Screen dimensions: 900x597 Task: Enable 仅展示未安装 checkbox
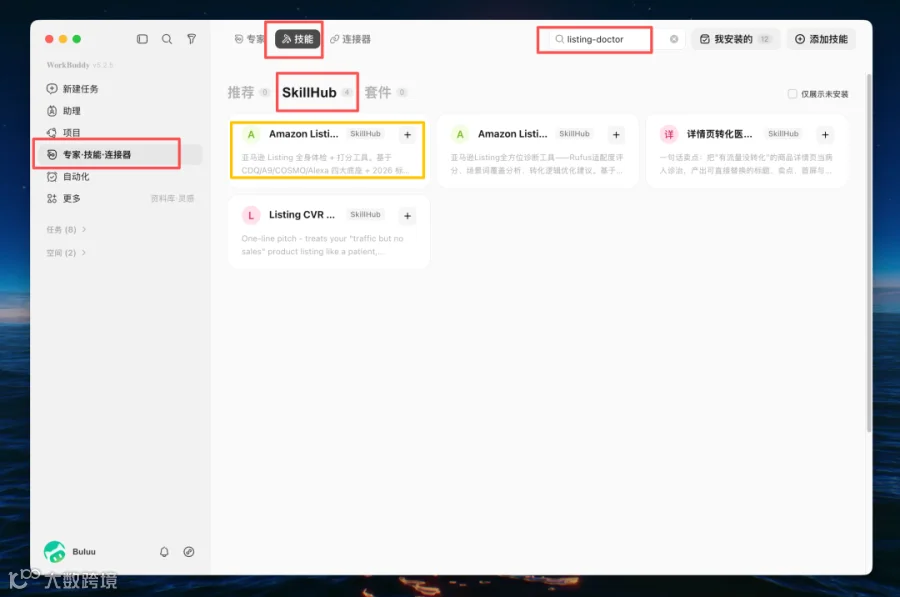[x=792, y=94]
